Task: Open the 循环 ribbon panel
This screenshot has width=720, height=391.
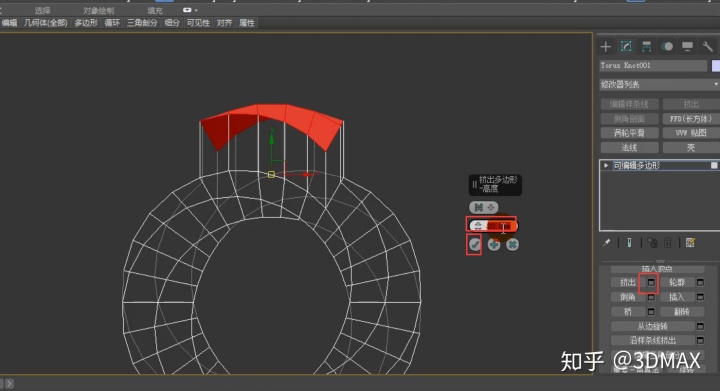Action: [x=112, y=22]
